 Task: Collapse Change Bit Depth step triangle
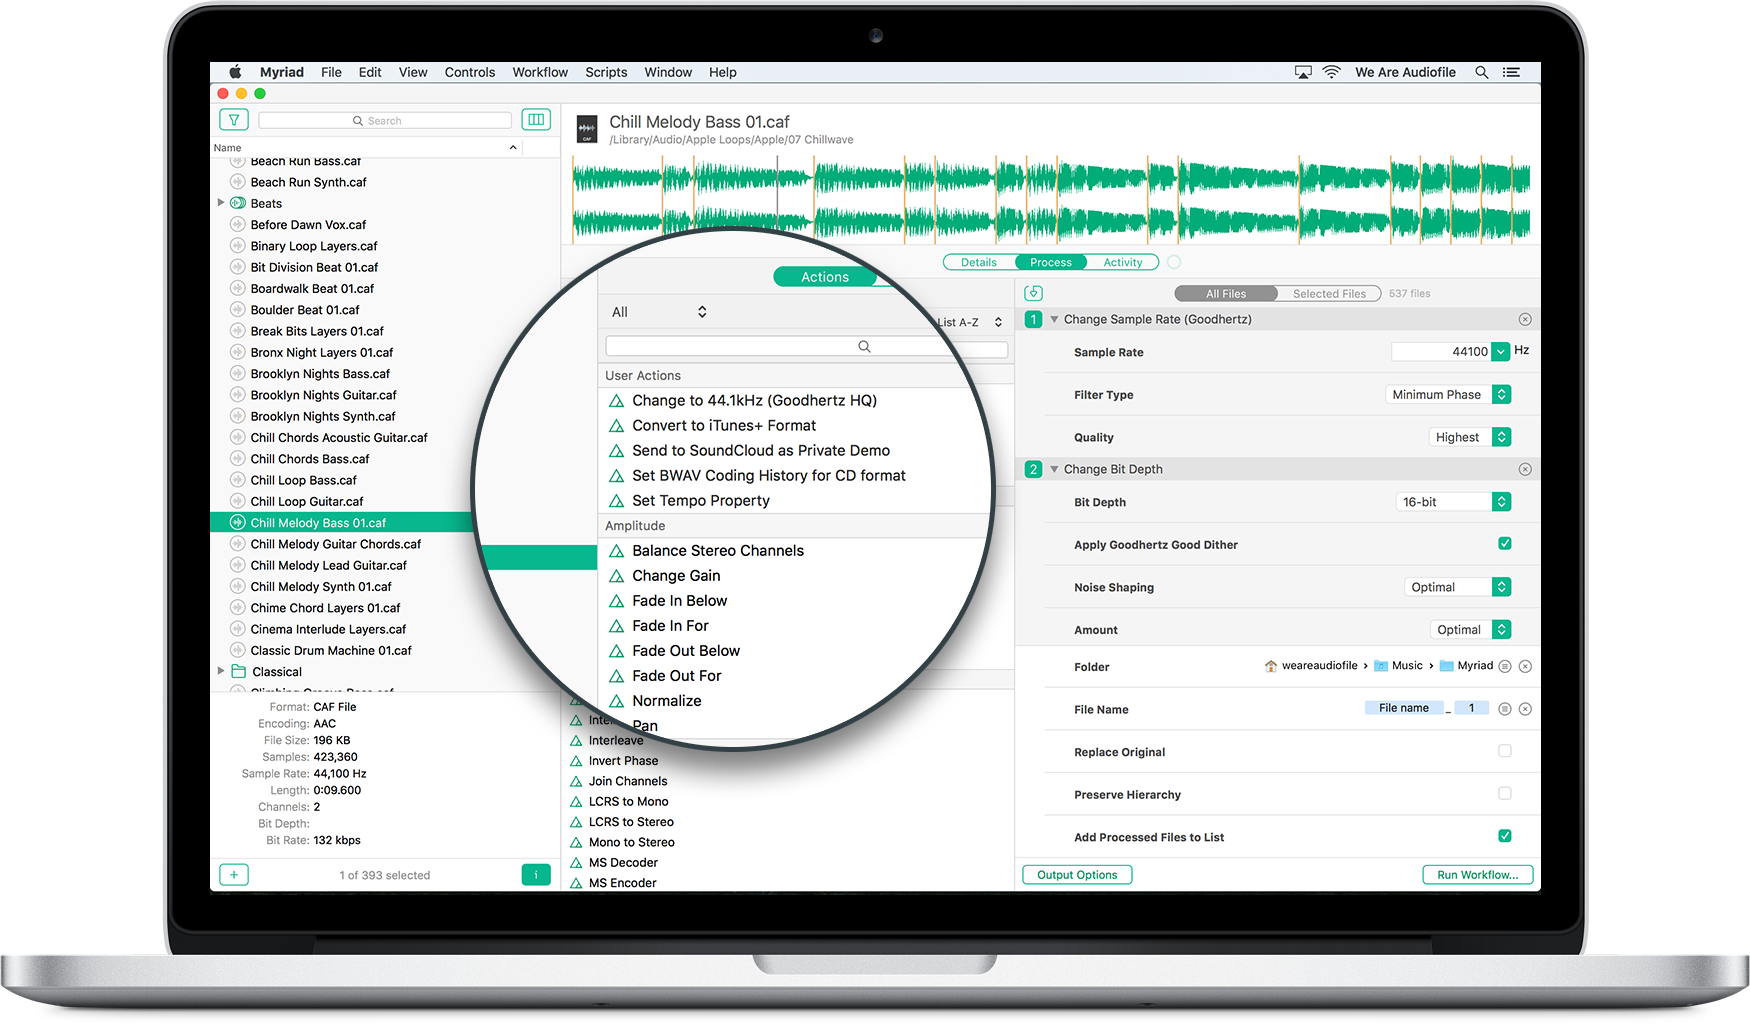click(x=1054, y=469)
